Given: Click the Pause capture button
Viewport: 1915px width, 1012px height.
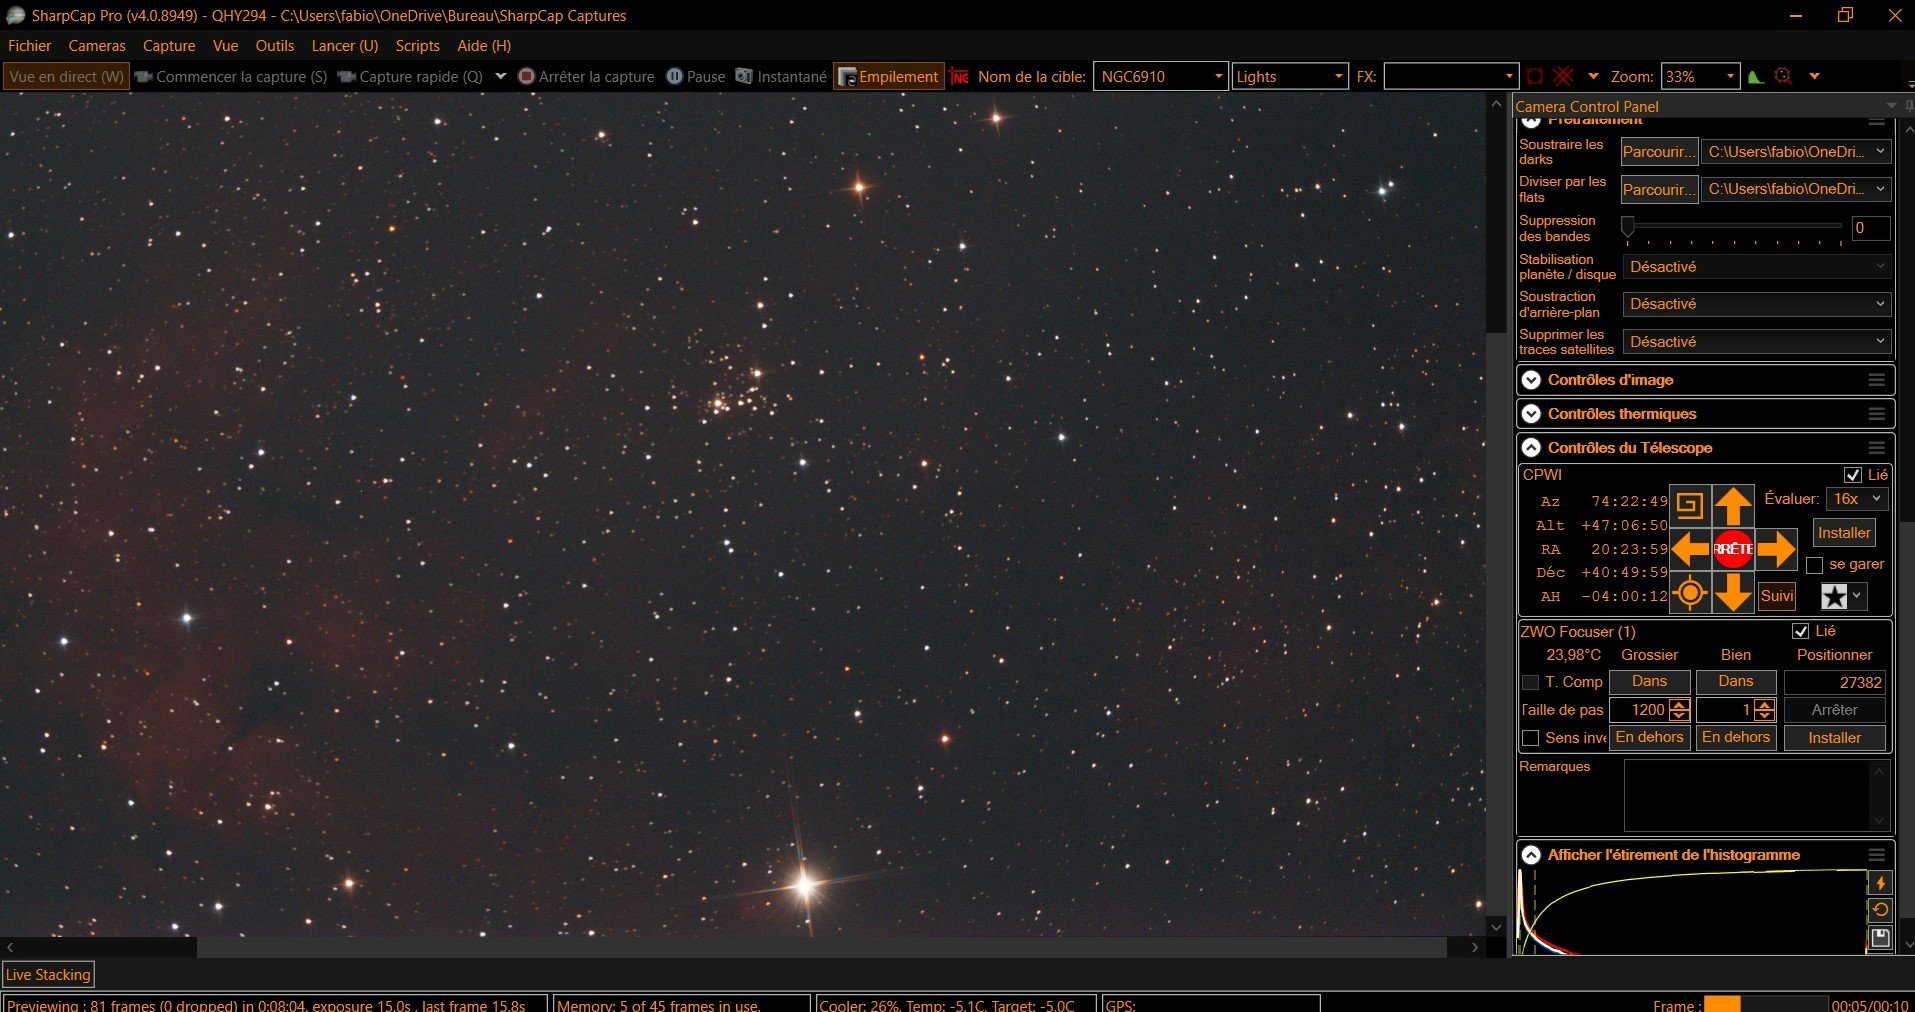Looking at the screenshot, I should pos(696,77).
